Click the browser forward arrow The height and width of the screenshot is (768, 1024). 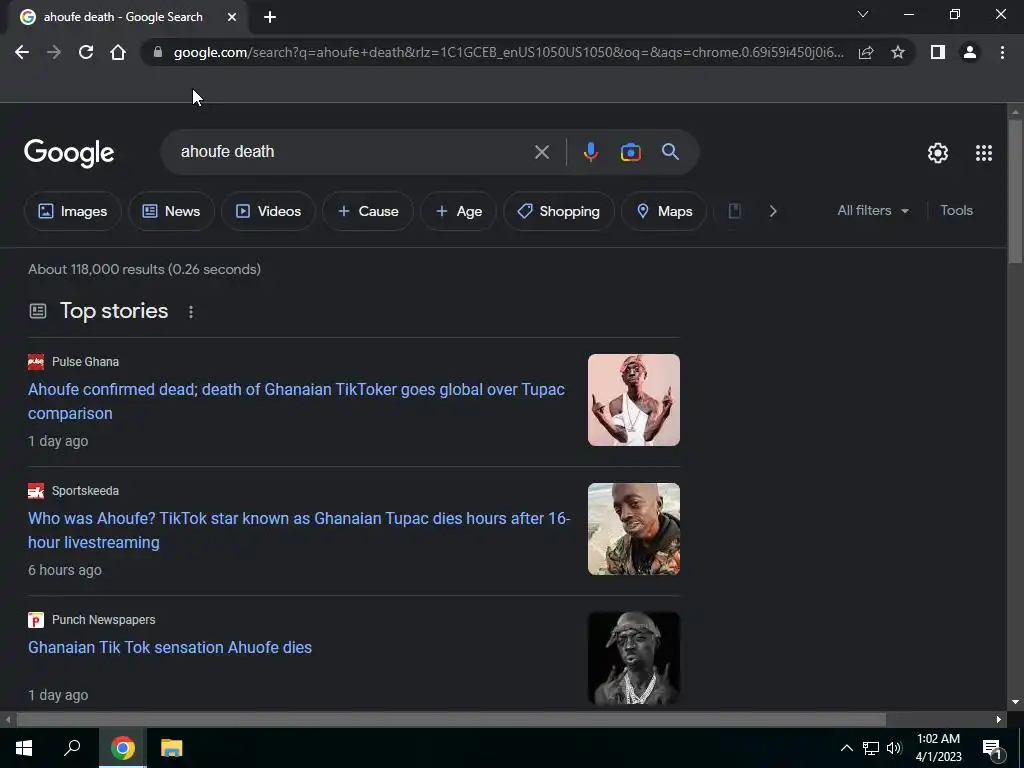point(54,52)
